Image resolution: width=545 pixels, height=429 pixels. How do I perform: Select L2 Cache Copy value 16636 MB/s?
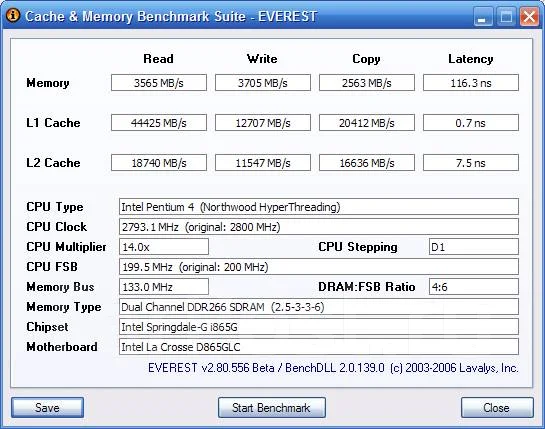click(367, 163)
